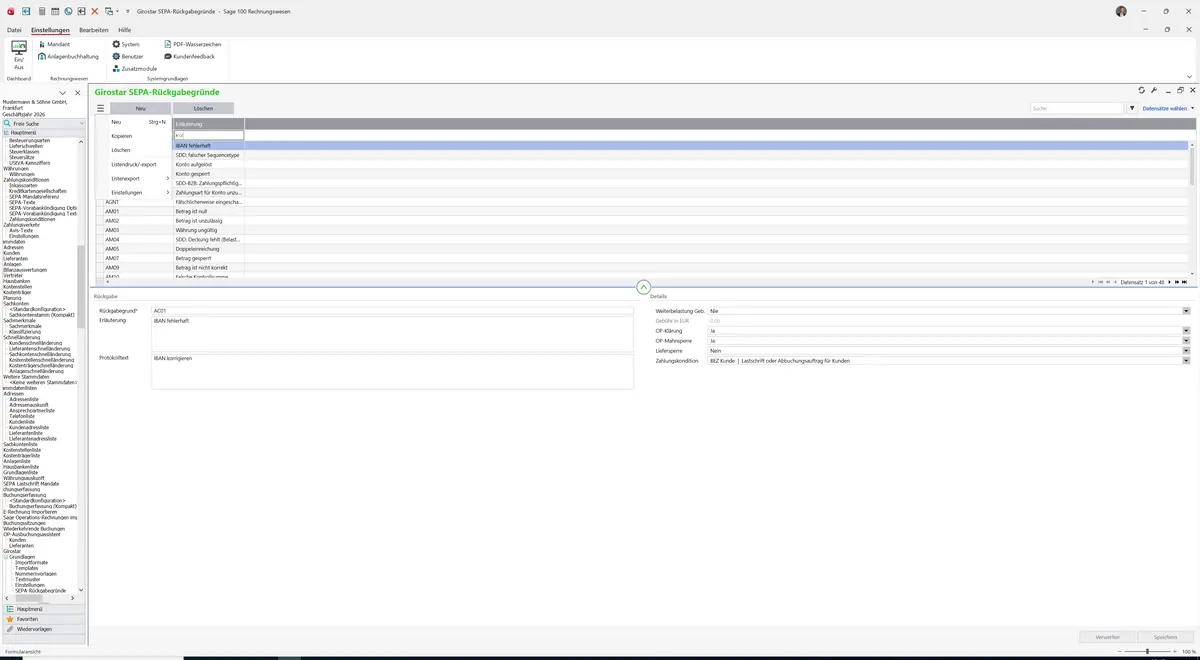Open Anlagenbuchhaltung from the ribbon
Image resolution: width=1200 pixels, height=660 pixels.
(68, 56)
